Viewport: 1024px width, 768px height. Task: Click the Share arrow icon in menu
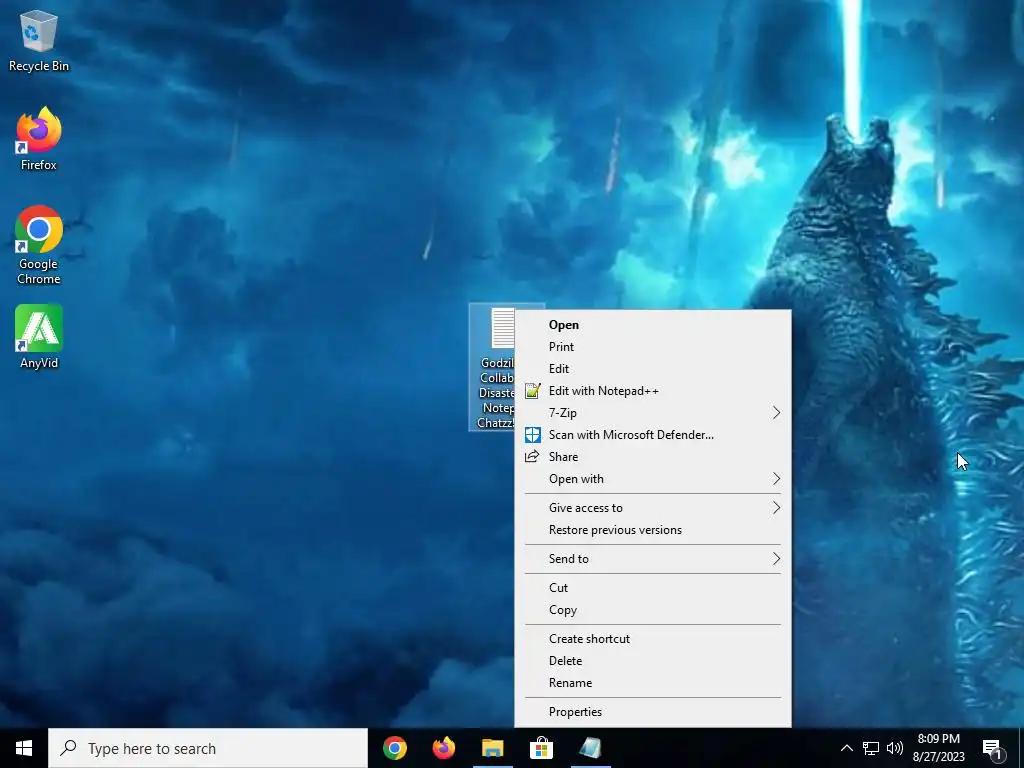532,456
